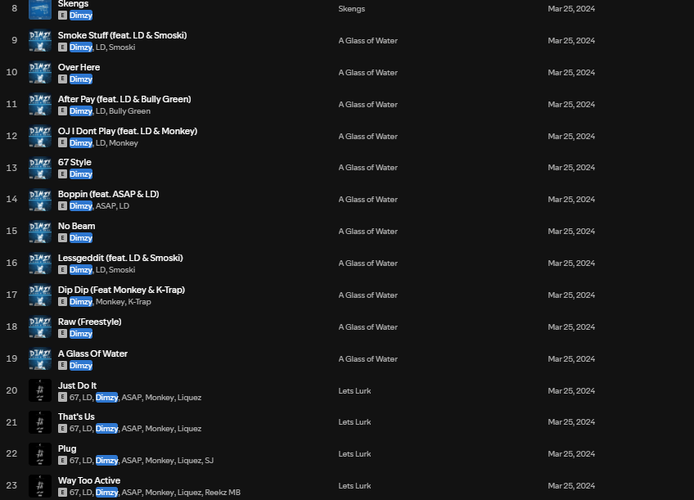Select track number 17 row index
The width and height of the screenshot is (694, 500).
coord(12,295)
